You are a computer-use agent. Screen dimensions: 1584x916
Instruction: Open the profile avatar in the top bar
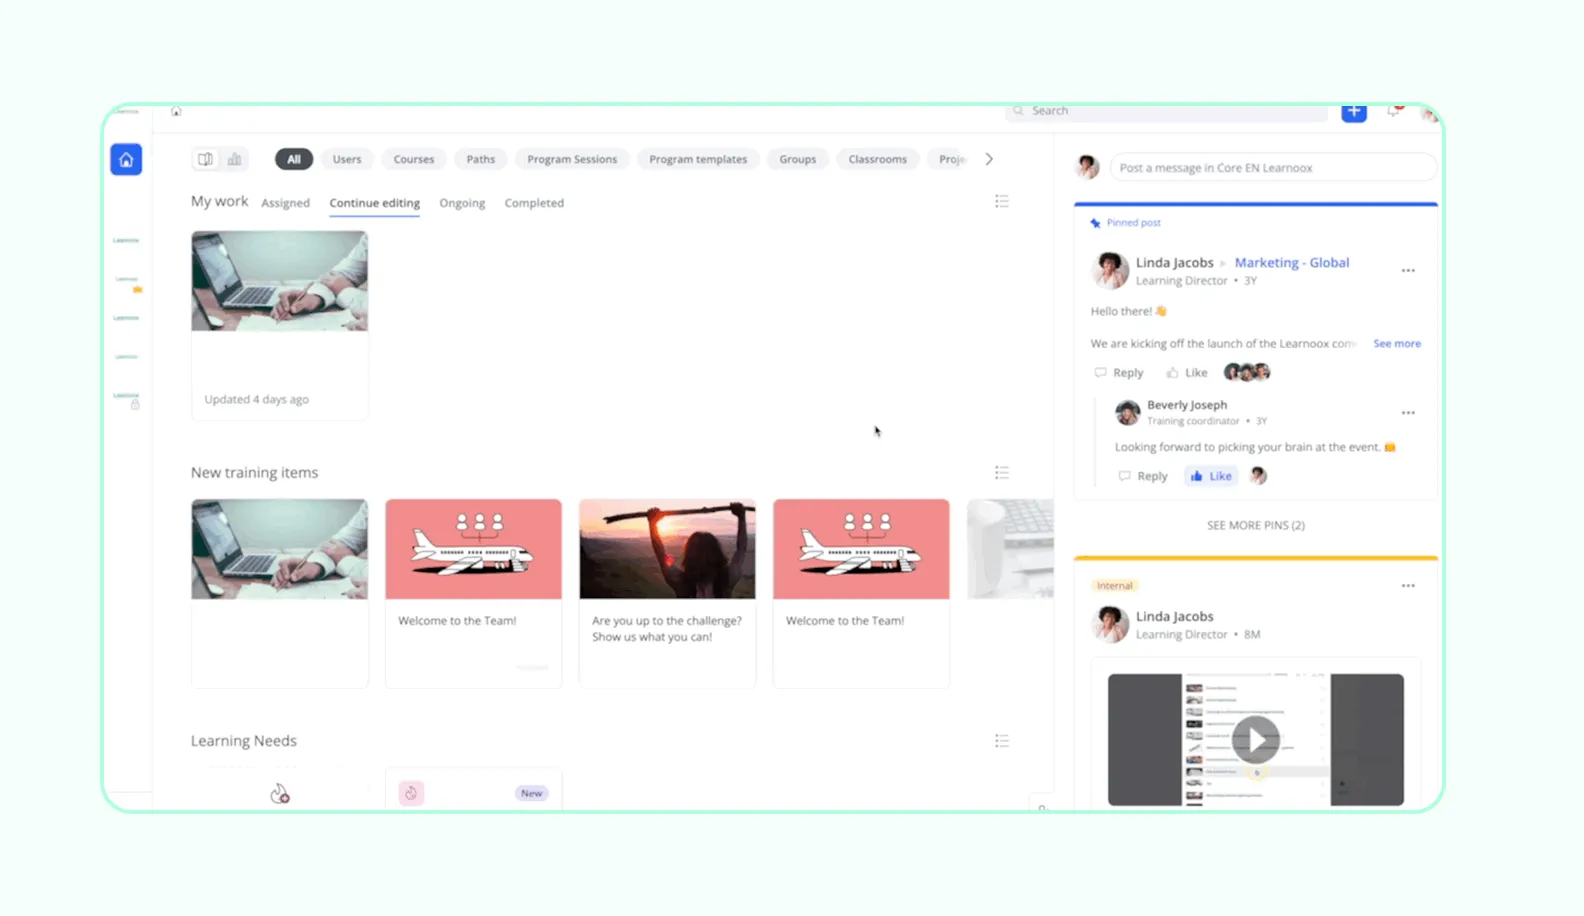click(x=1430, y=113)
